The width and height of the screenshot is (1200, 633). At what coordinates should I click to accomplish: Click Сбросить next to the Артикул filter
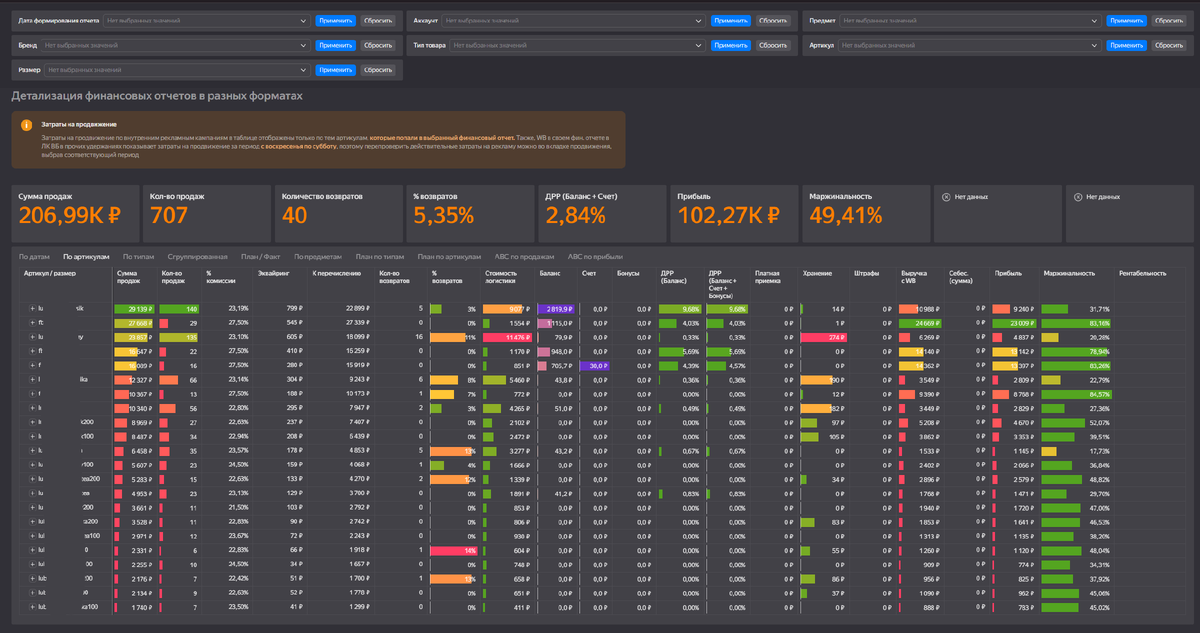pos(1170,45)
